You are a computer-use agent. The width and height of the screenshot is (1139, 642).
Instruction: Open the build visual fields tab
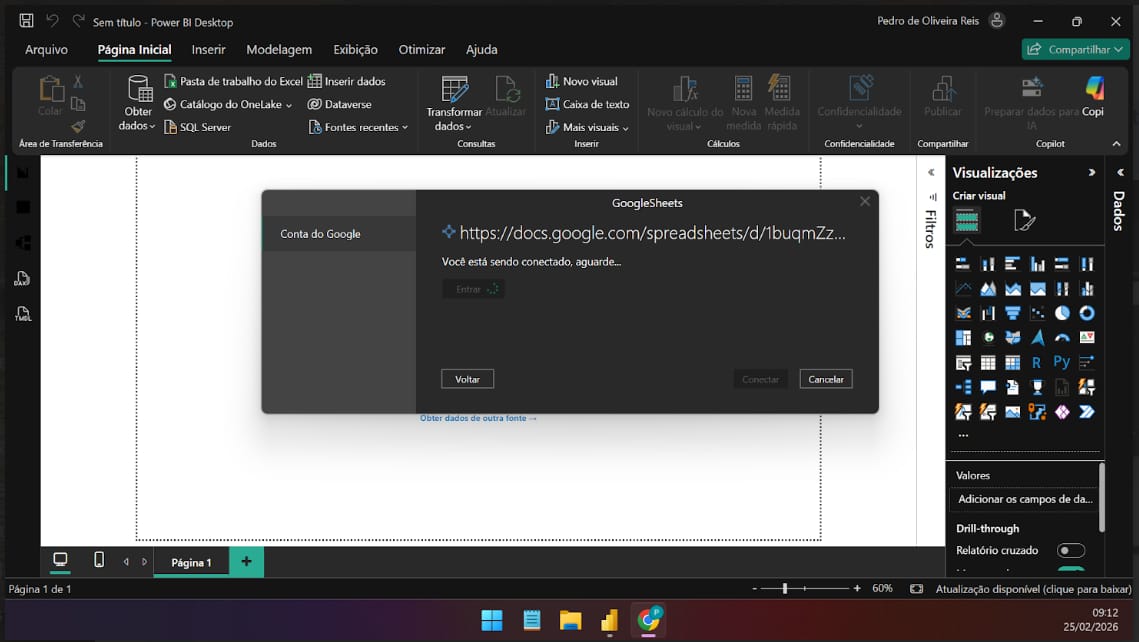[x=967, y=220]
